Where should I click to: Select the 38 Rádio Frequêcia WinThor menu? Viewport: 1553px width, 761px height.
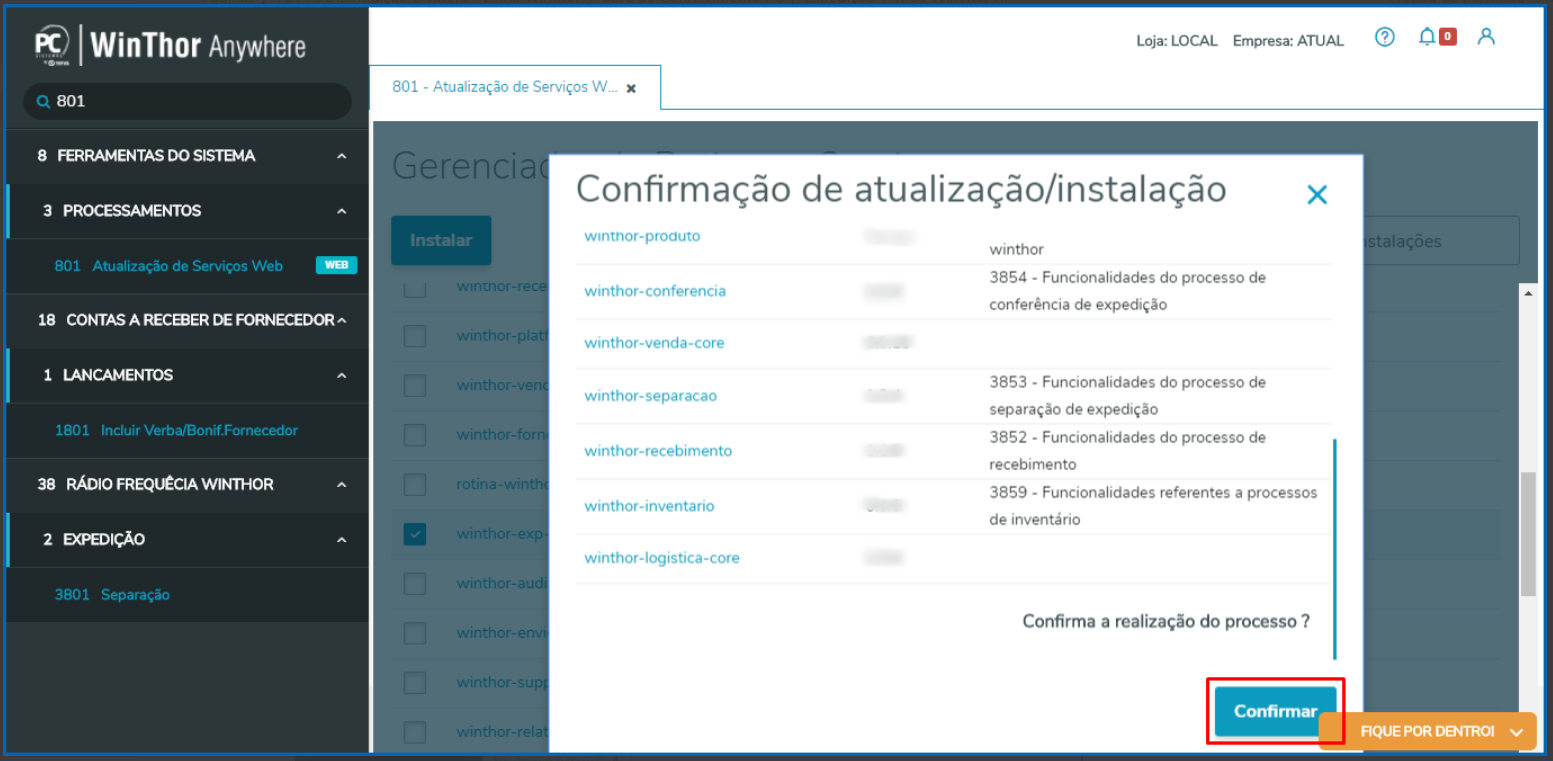[187, 484]
